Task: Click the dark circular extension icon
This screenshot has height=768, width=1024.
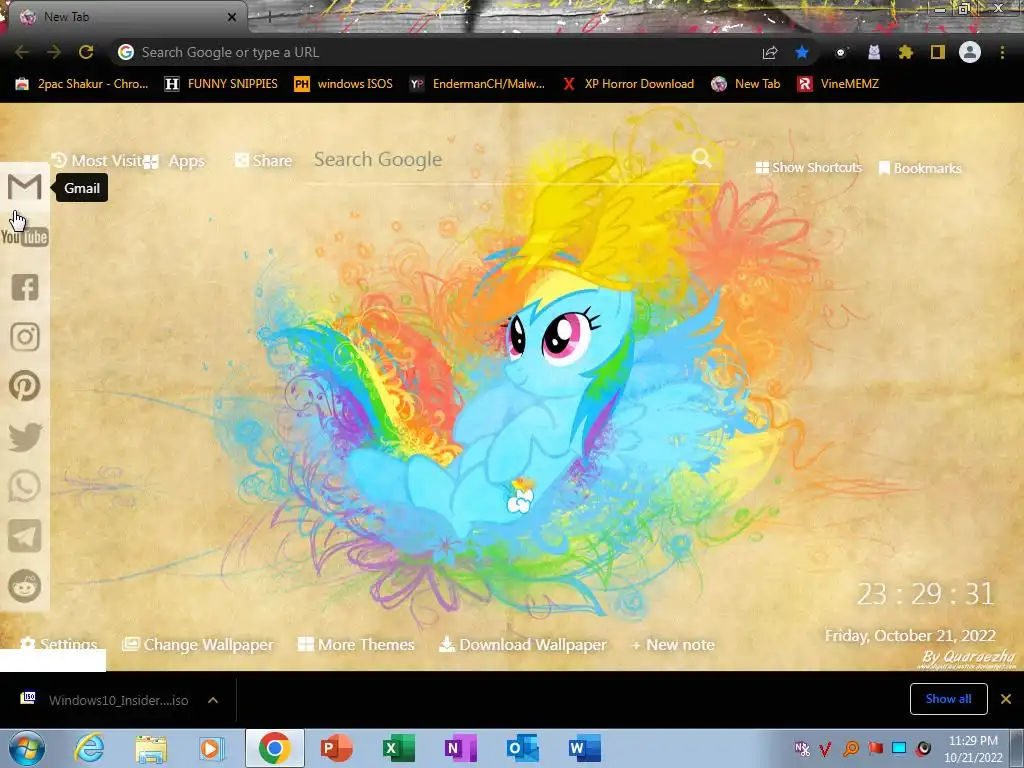Action: (x=841, y=52)
